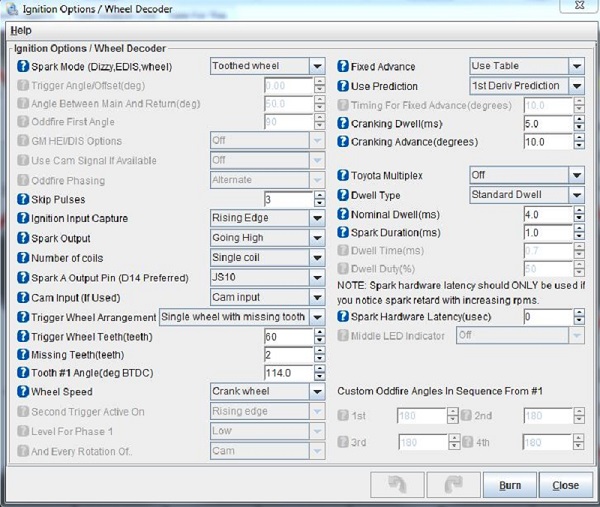Image resolution: width=600 pixels, height=507 pixels.
Task: Show help for Toyota Multiplex setting
Action: point(343,175)
